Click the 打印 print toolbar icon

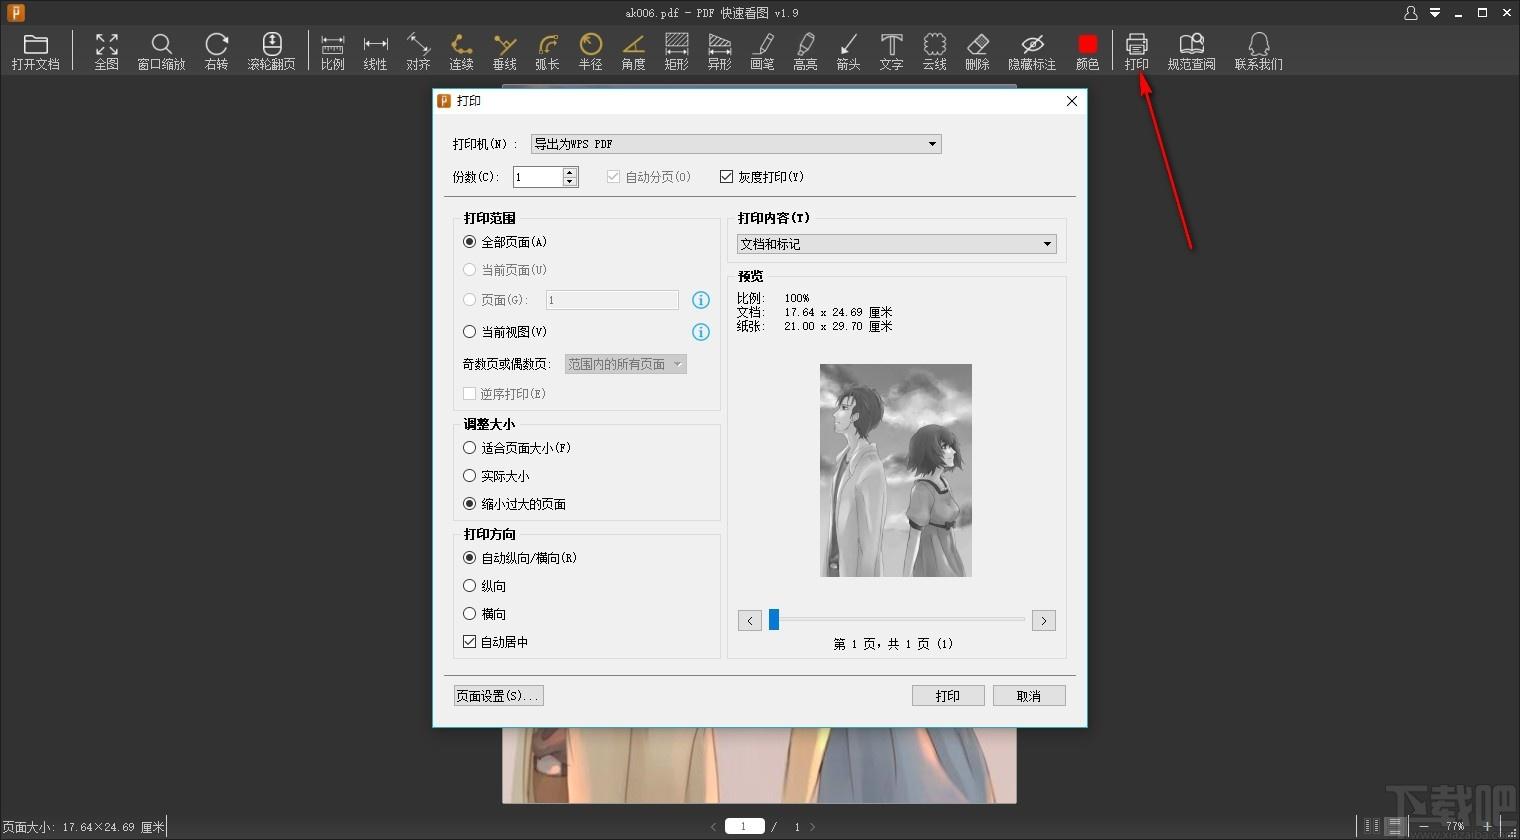[1136, 51]
